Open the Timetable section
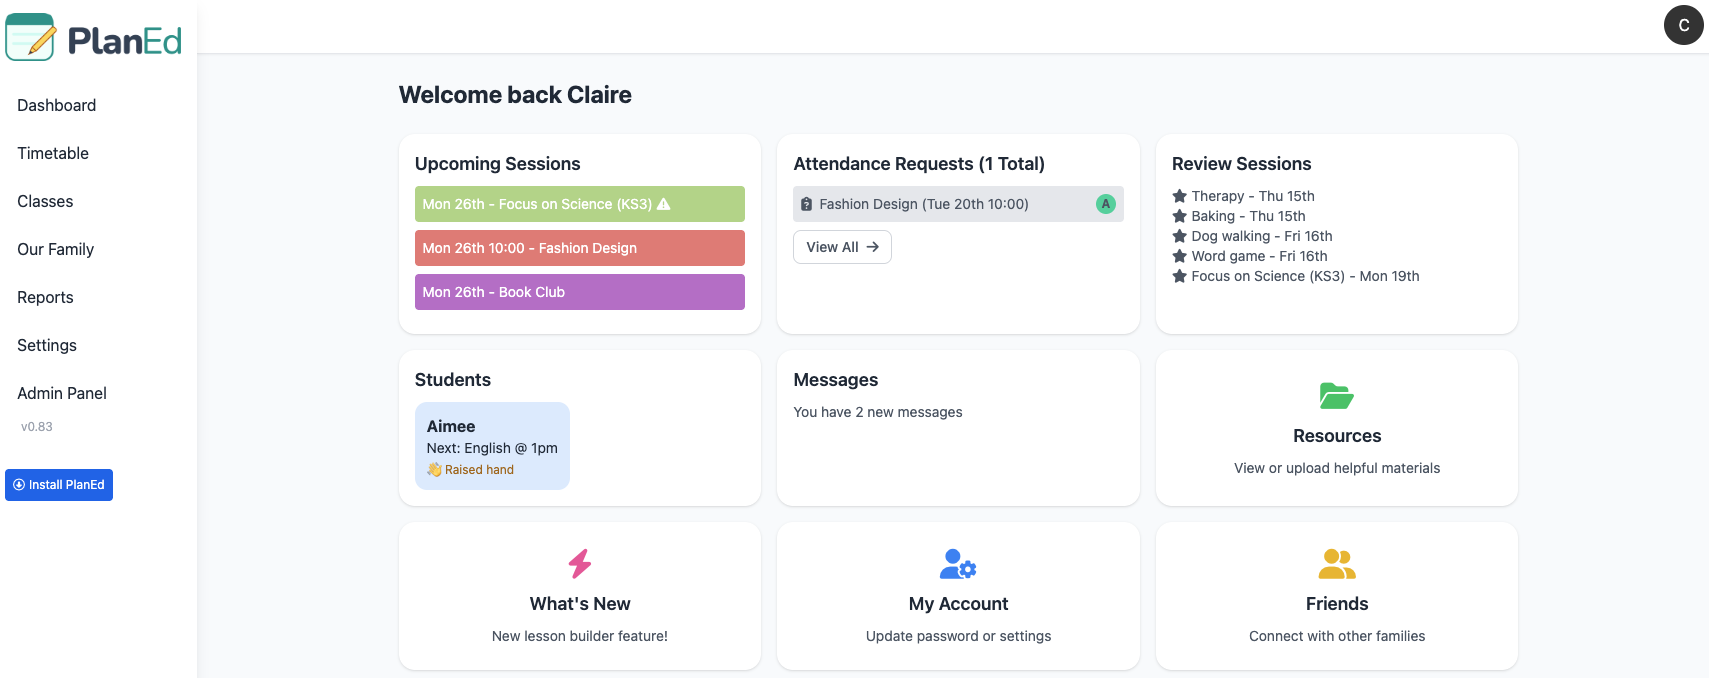The width and height of the screenshot is (1709, 678). coord(52,153)
